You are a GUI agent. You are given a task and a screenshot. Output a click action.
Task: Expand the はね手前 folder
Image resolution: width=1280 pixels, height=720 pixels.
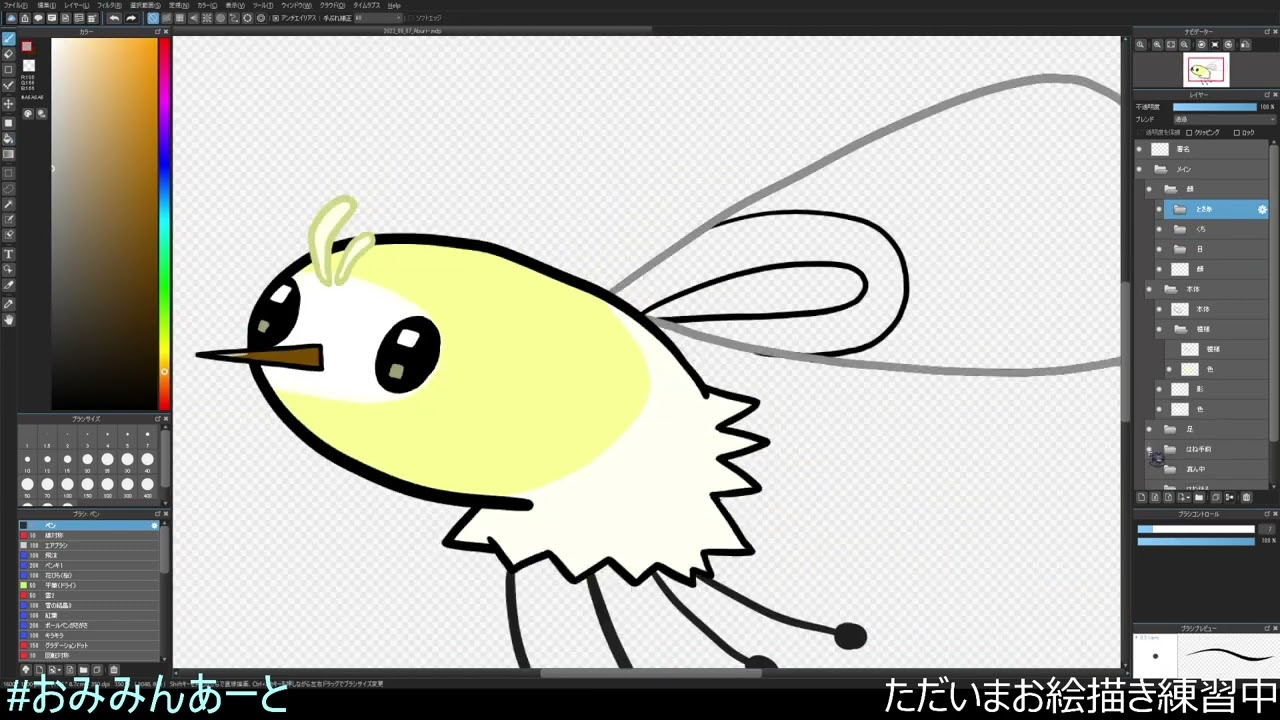point(1170,449)
